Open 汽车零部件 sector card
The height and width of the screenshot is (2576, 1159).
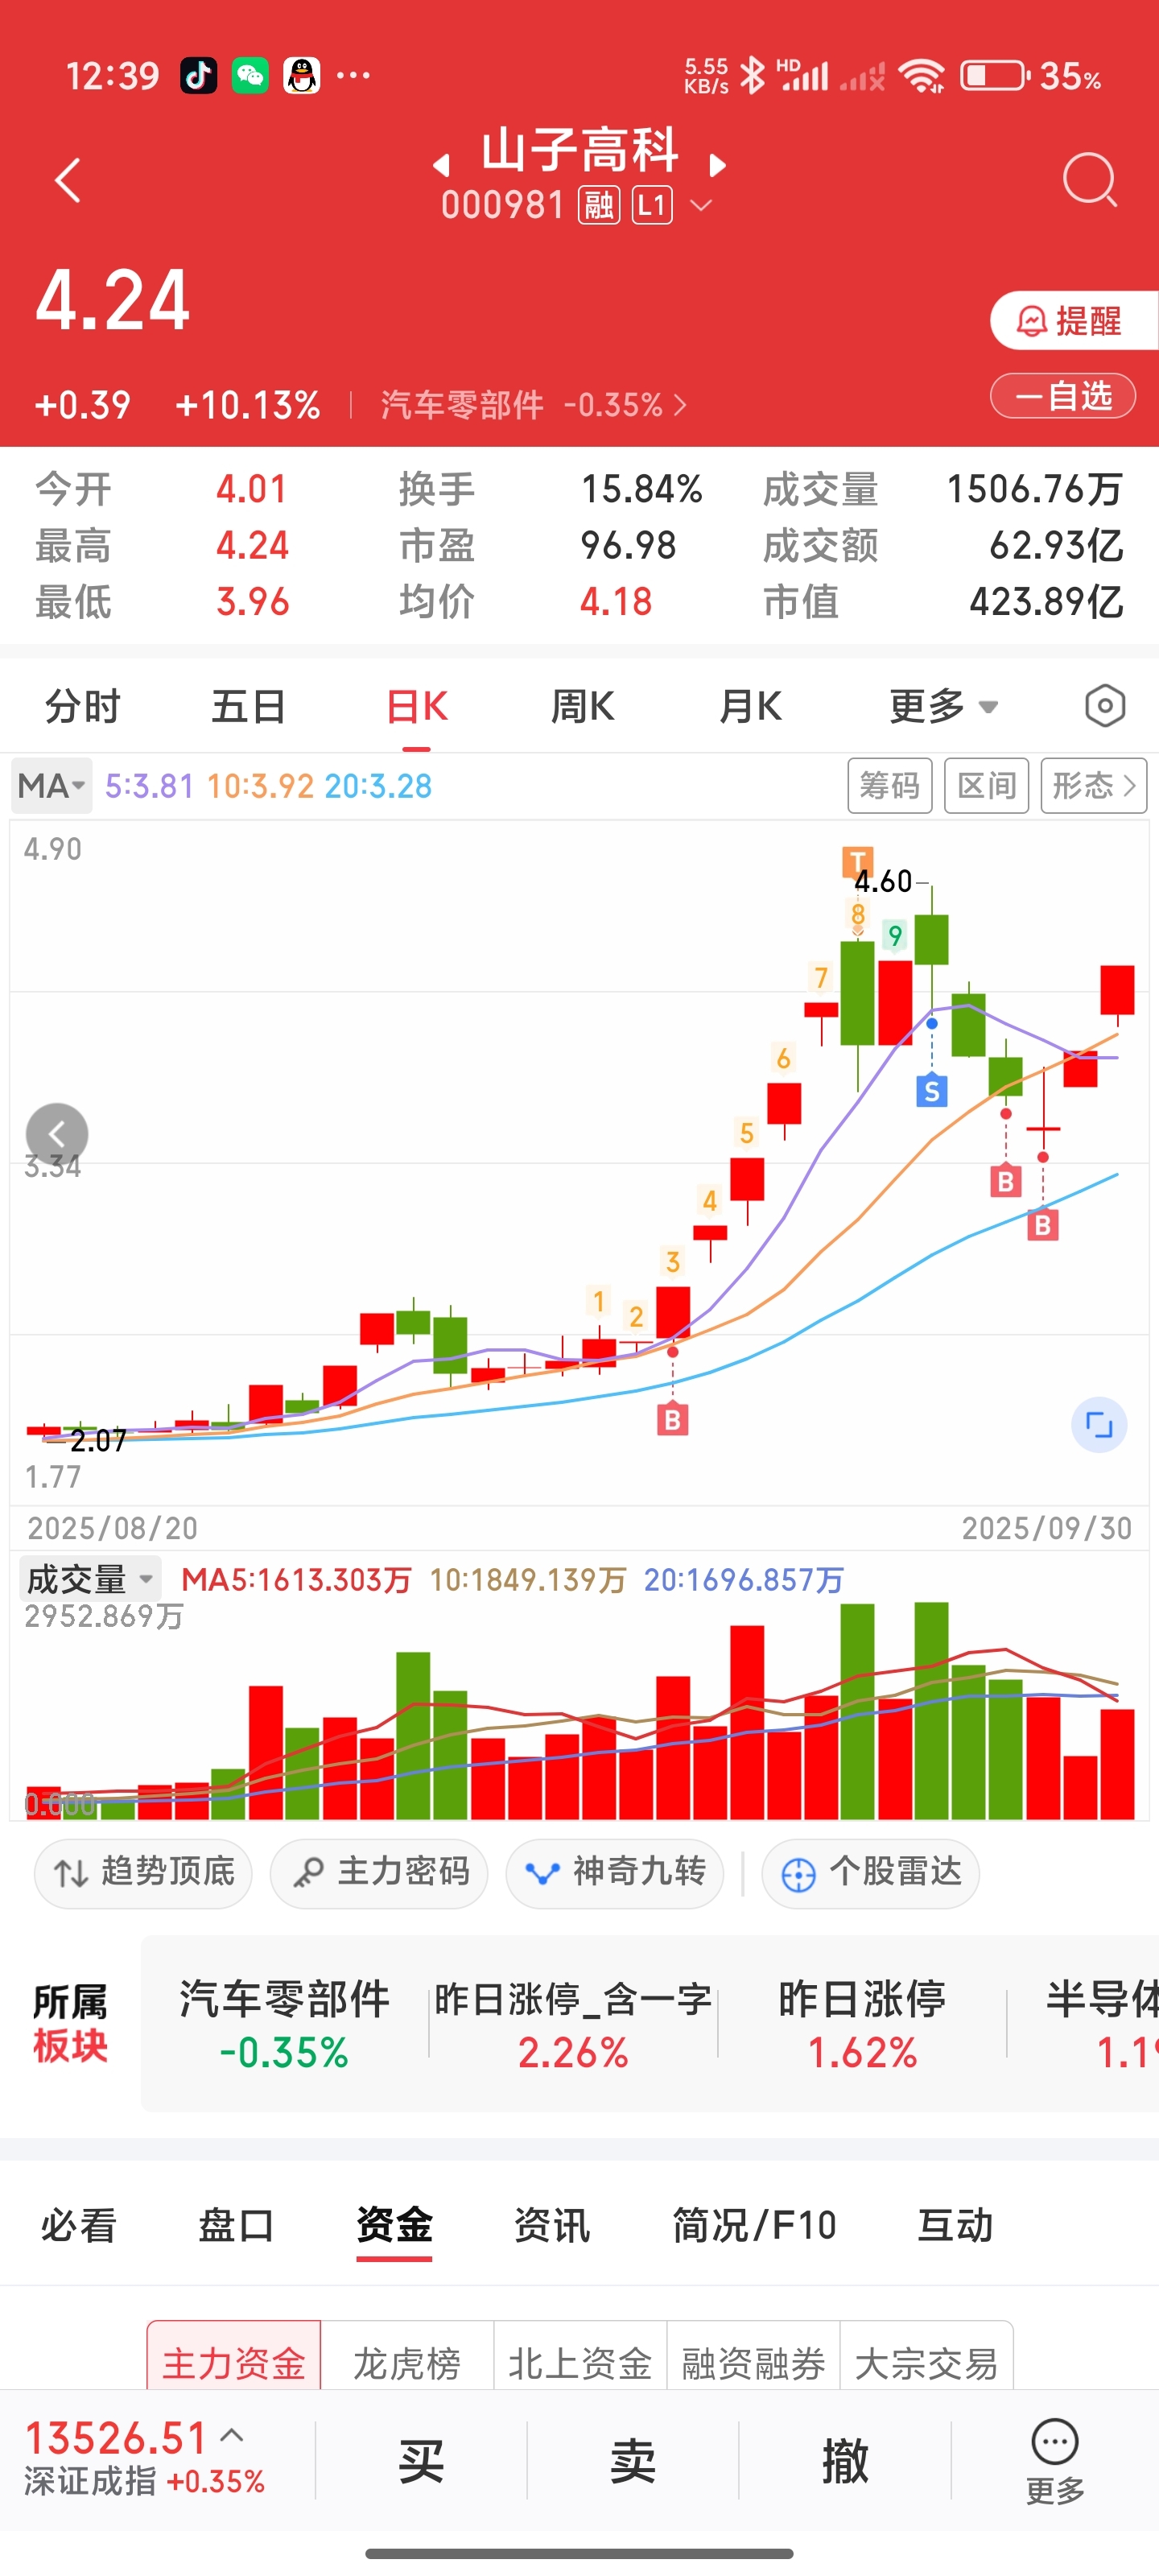[x=284, y=2024]
